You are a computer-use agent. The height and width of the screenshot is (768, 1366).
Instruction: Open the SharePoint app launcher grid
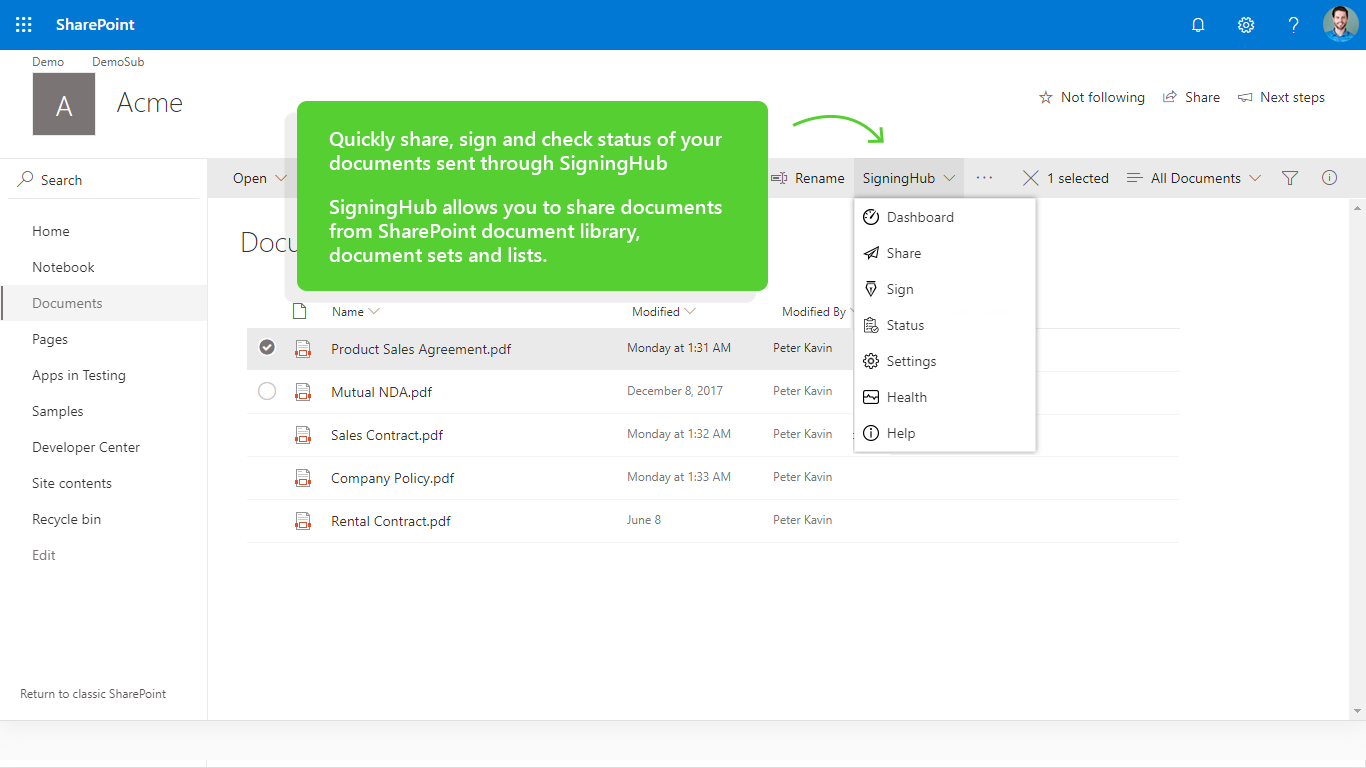(24, 25)
